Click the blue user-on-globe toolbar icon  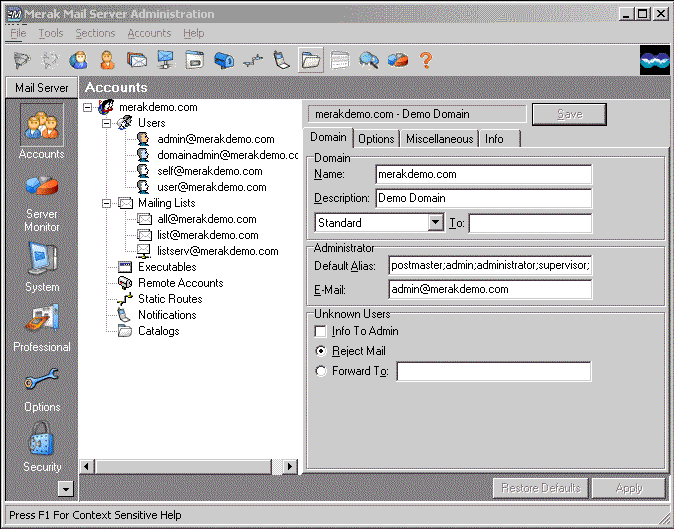click(x=78, y=60)
